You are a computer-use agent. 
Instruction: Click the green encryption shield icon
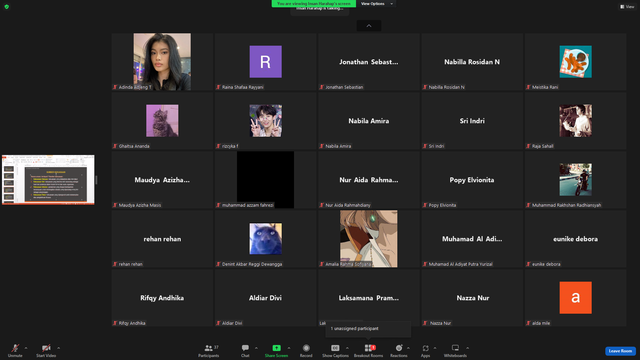click(x=7, y=7)
